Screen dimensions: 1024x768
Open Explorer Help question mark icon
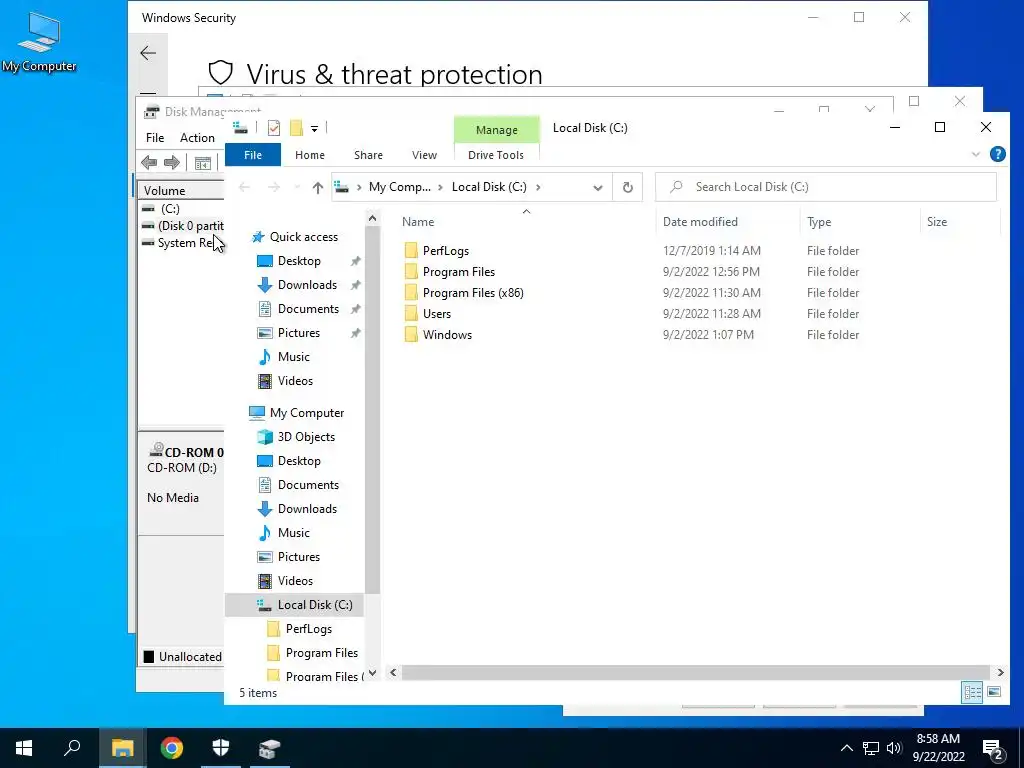click(x=997, y=154)
